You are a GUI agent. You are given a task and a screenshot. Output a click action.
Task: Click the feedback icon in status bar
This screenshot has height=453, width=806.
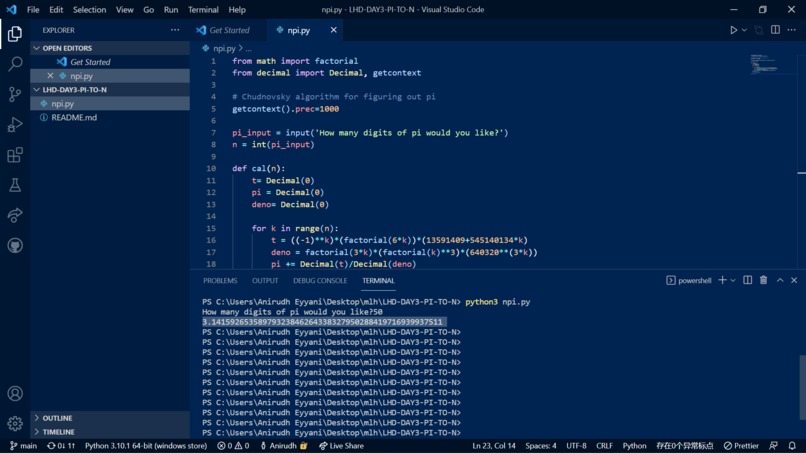point(773,446)
